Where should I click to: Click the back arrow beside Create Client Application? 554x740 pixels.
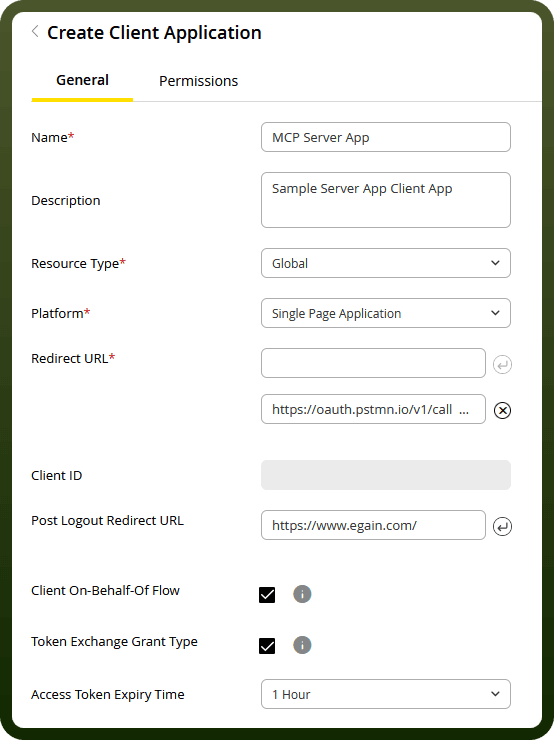[x=35, y=32]
